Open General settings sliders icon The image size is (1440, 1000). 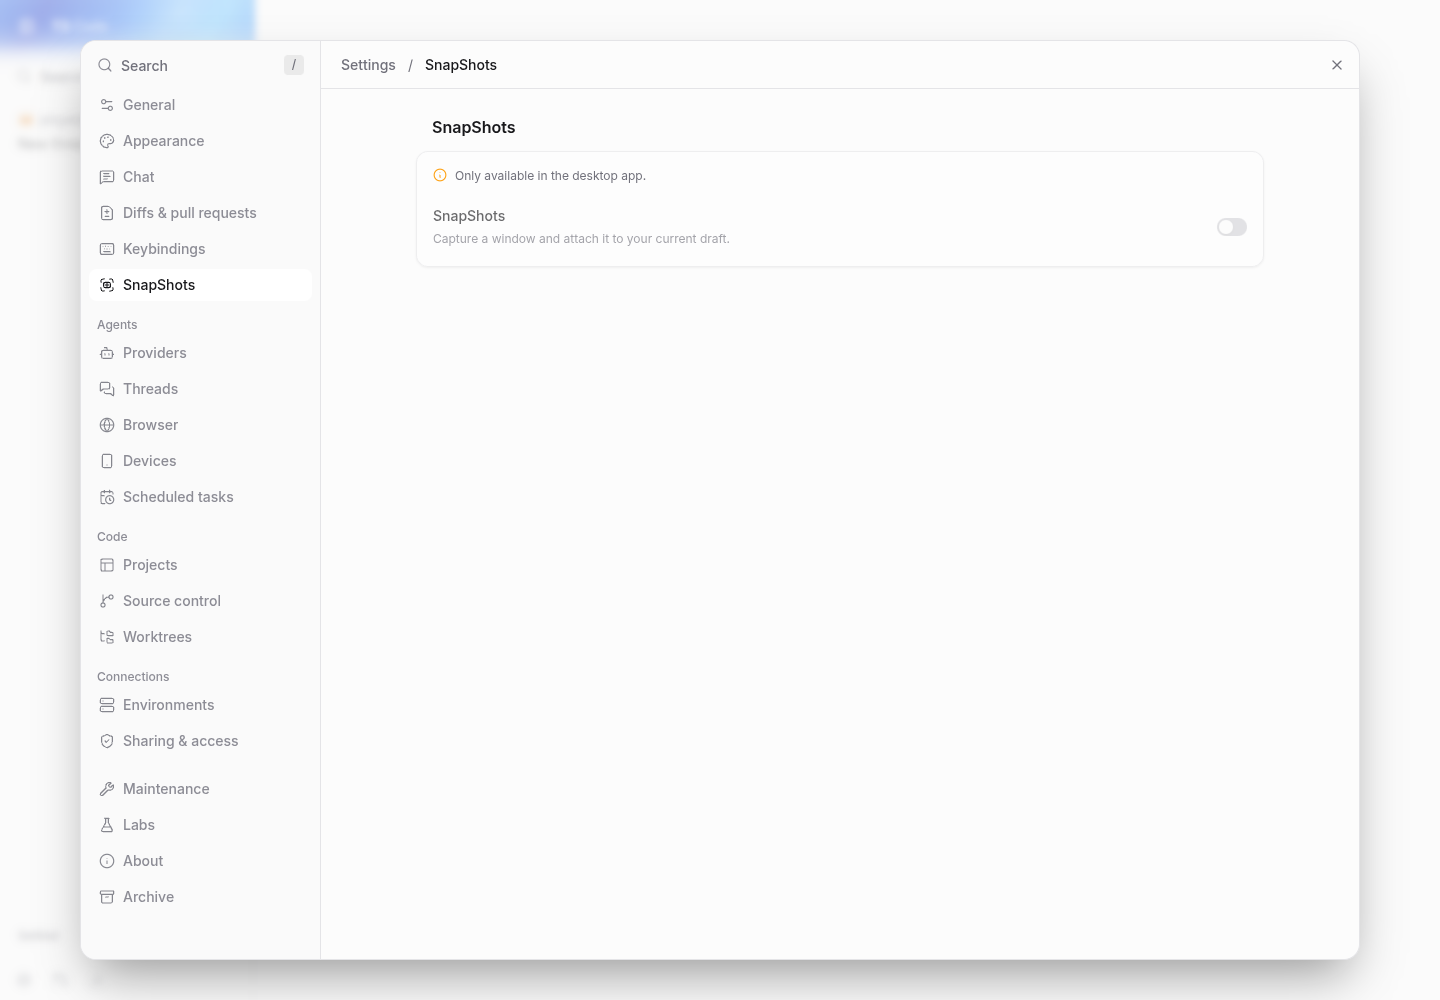click(x=107, y=105)
